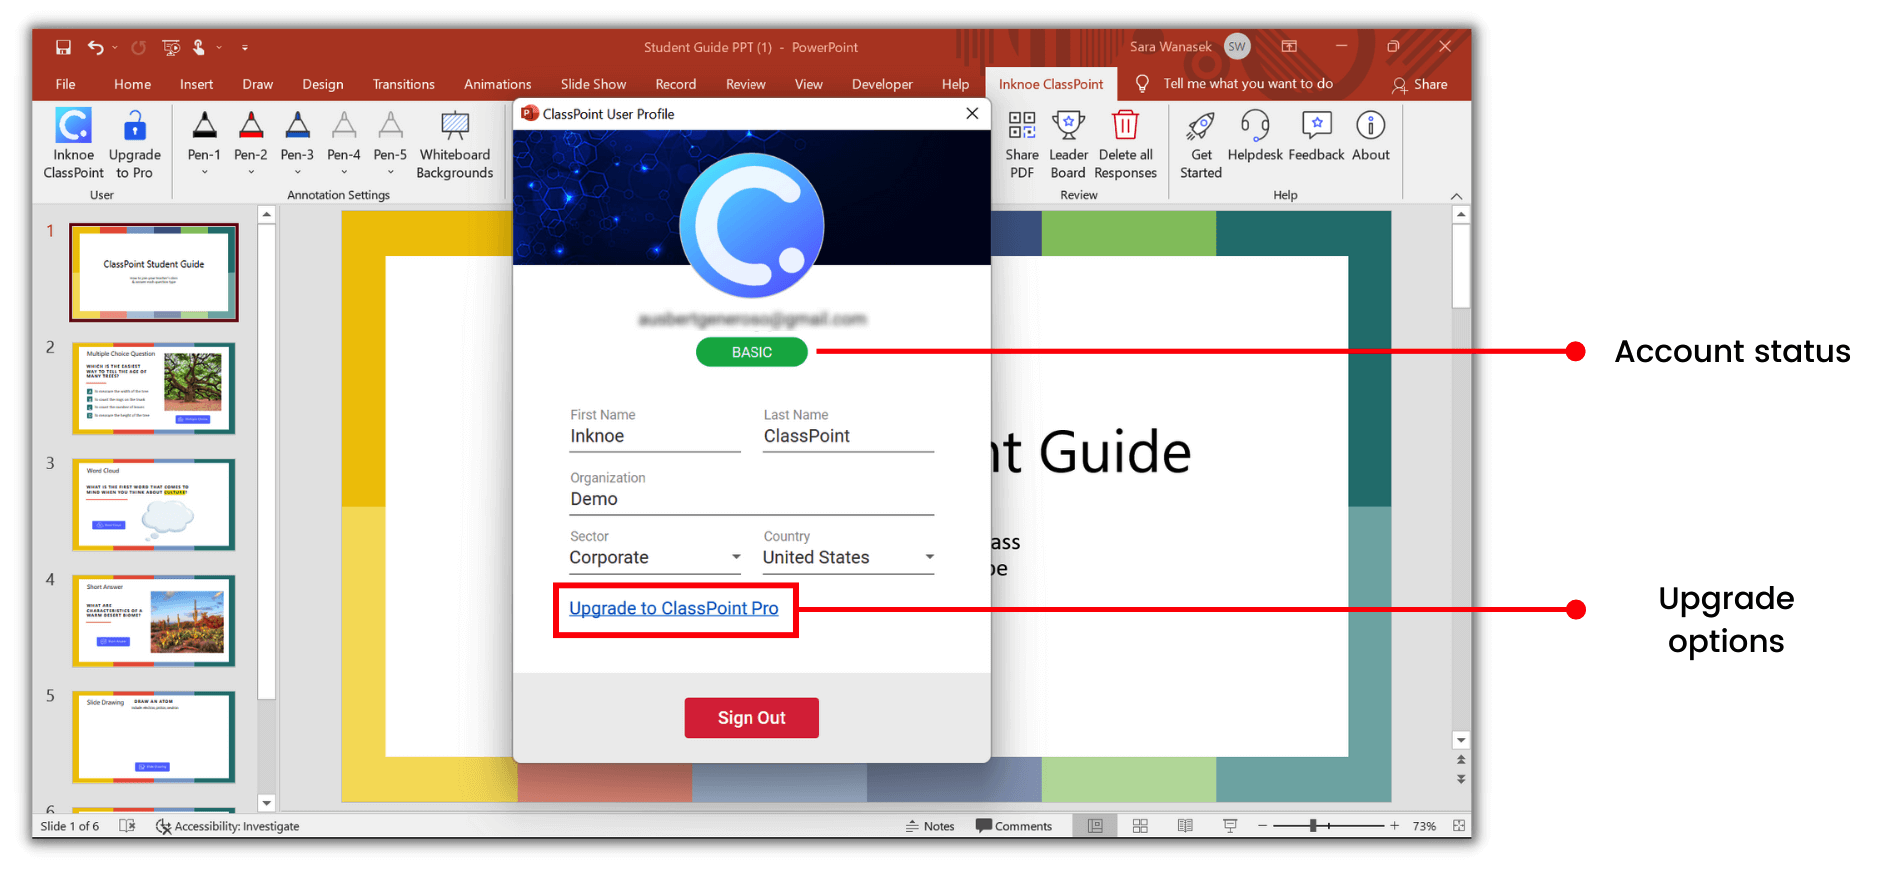Click the zoom slider handle

(1313, 826)
